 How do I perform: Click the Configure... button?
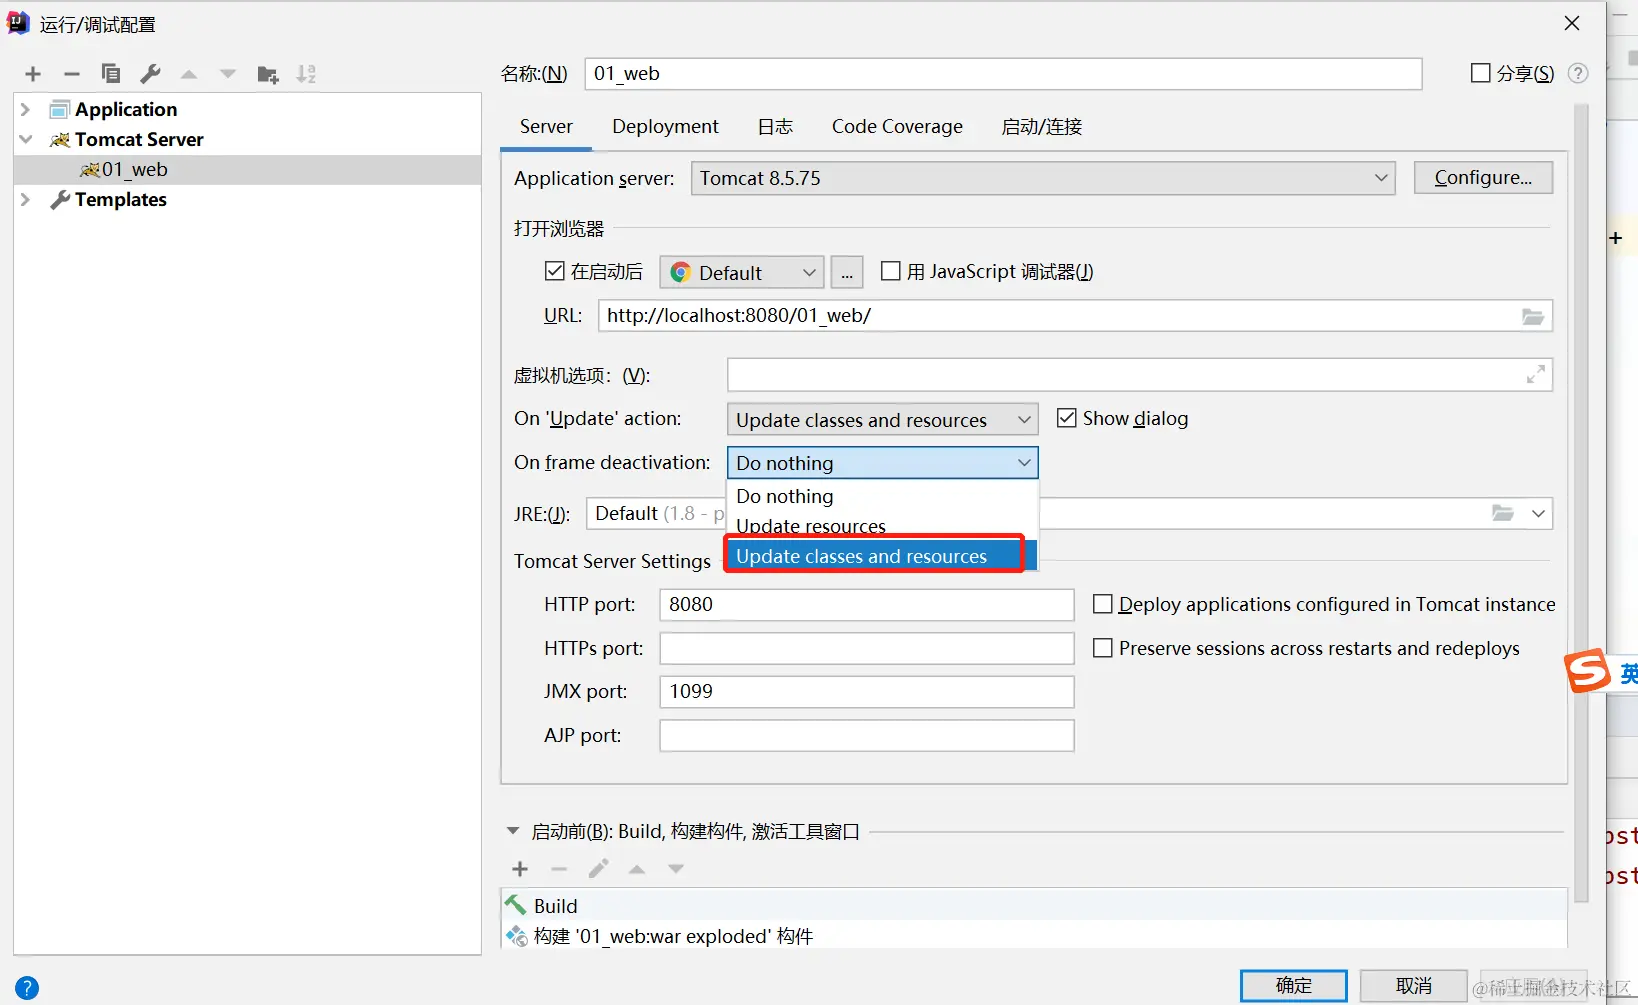coord(1483,177)
